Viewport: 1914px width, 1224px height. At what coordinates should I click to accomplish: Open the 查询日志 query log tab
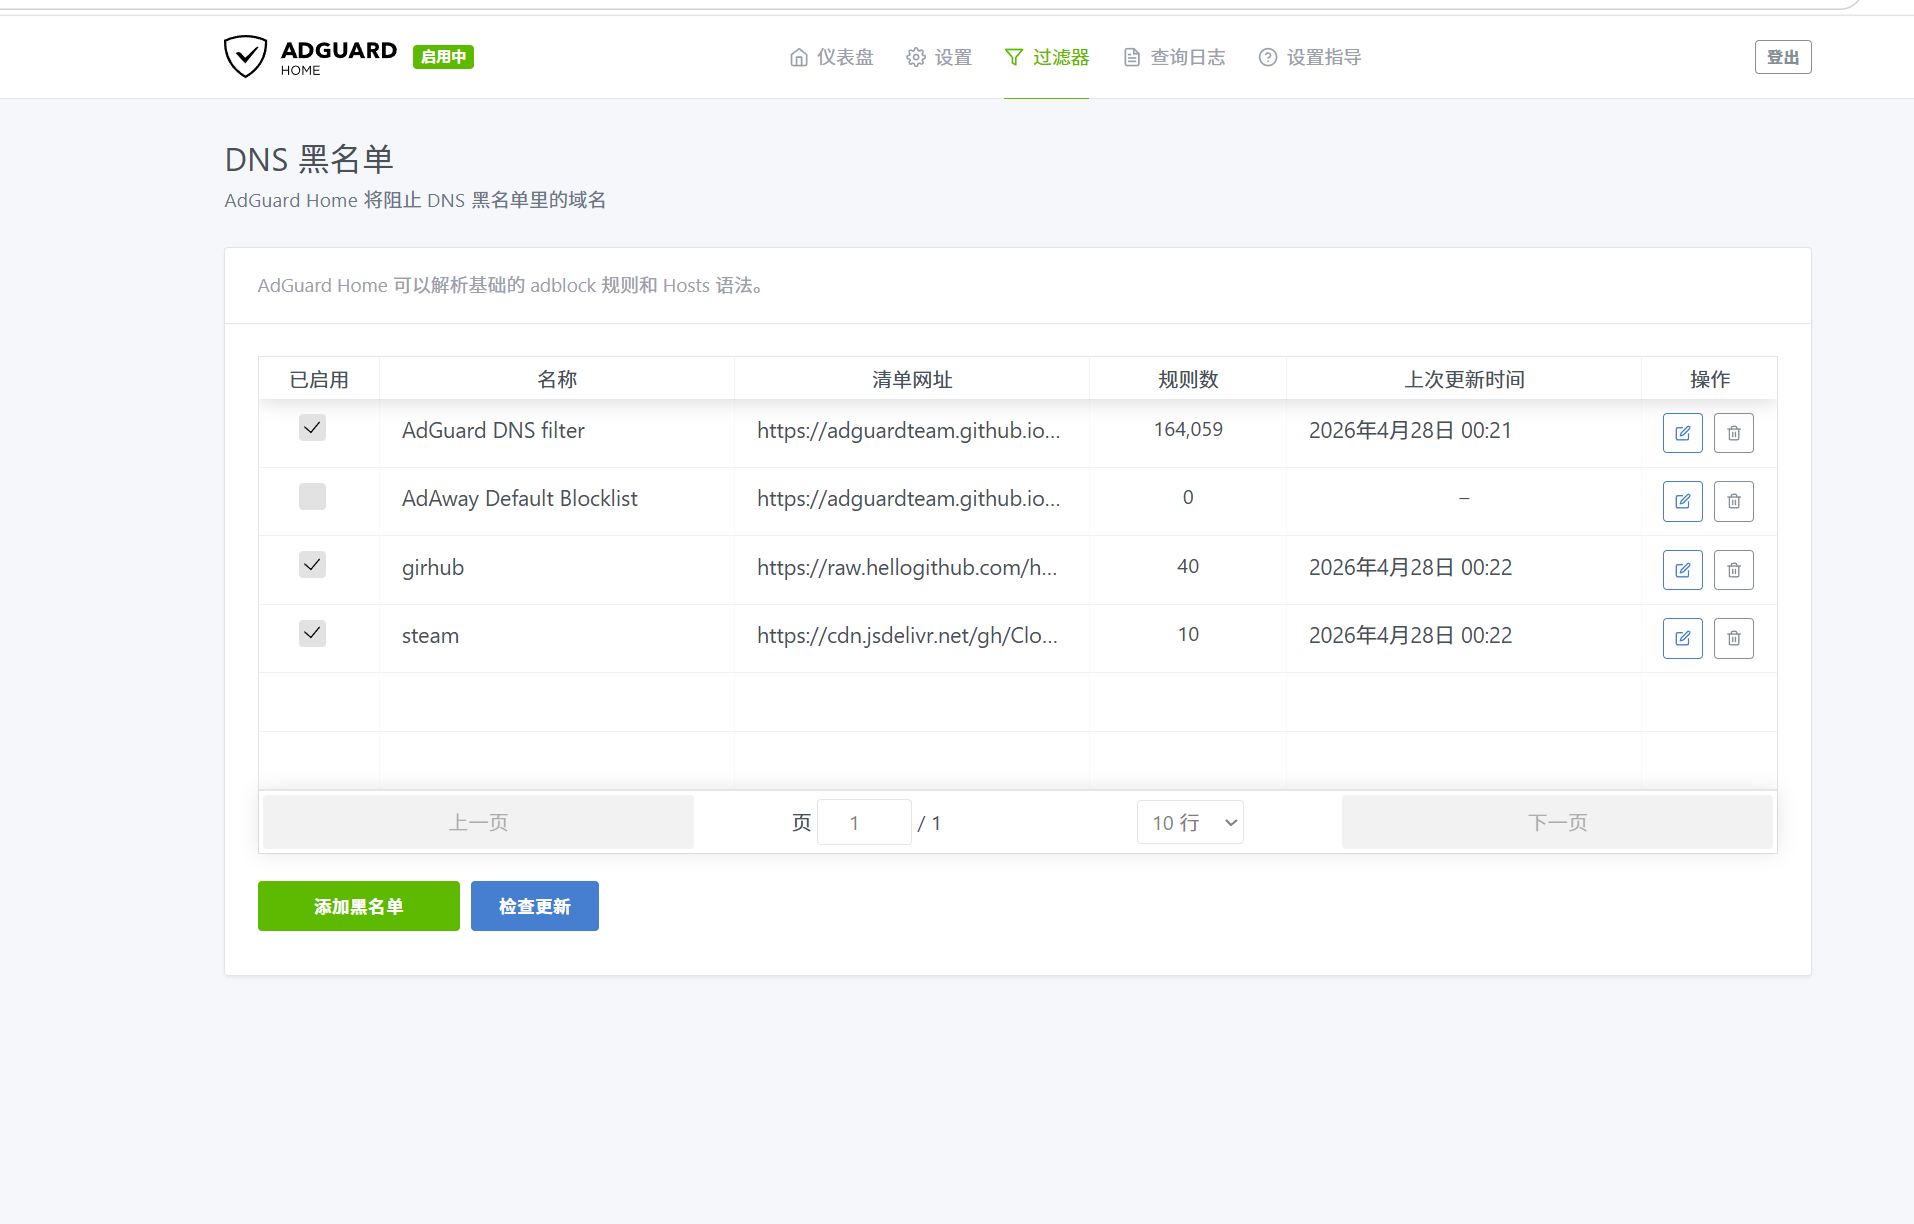click(x=1174, y=57)
